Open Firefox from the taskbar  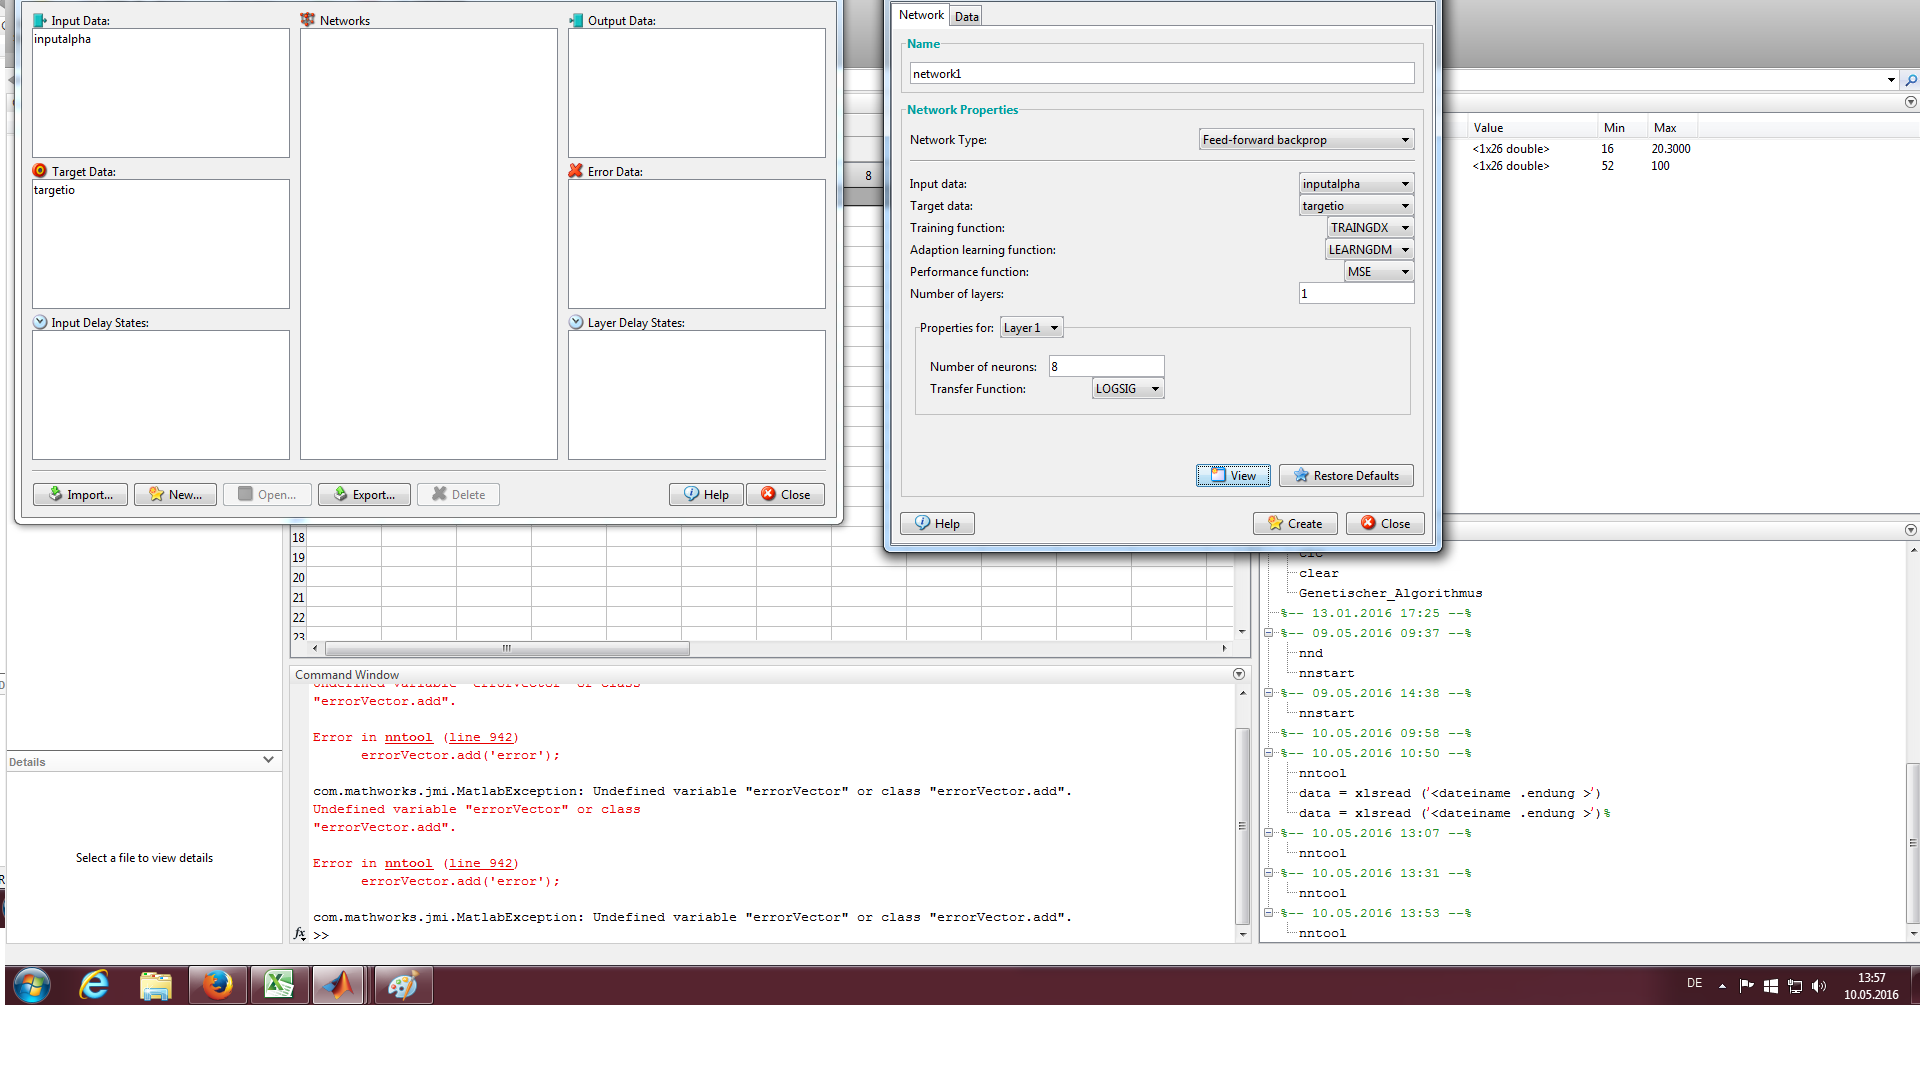tap(217, 985)
